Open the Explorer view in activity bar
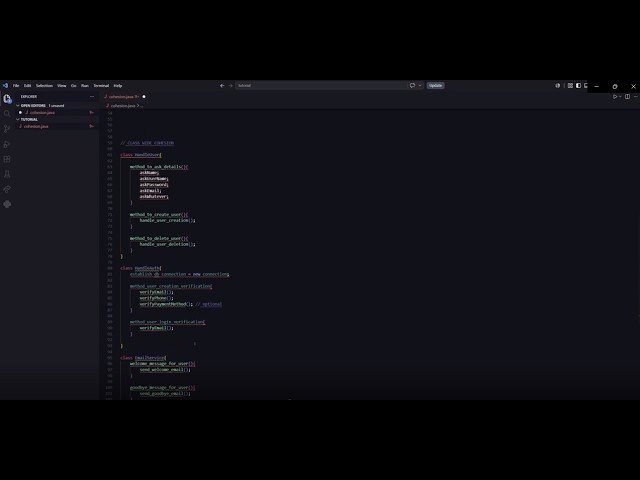 click(x=7, y=99)
